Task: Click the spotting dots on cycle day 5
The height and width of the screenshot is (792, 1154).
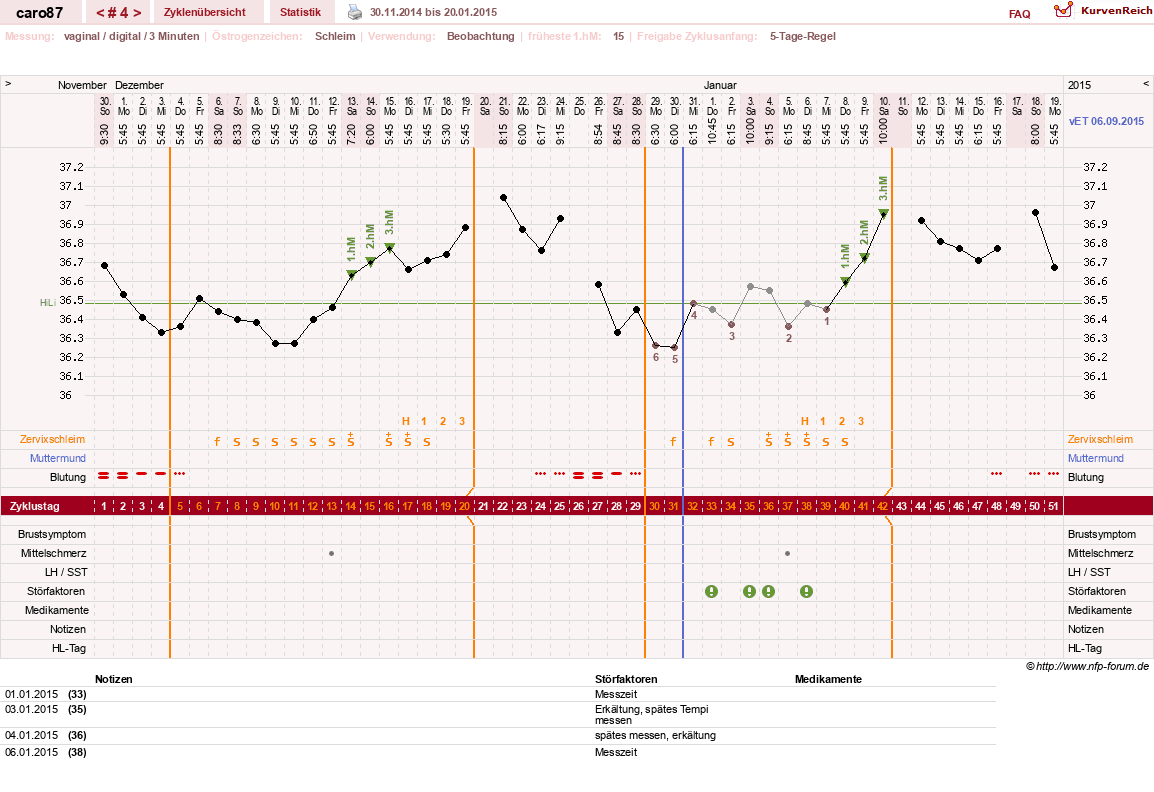Action: pyautogui.click(x=180, y=473)
